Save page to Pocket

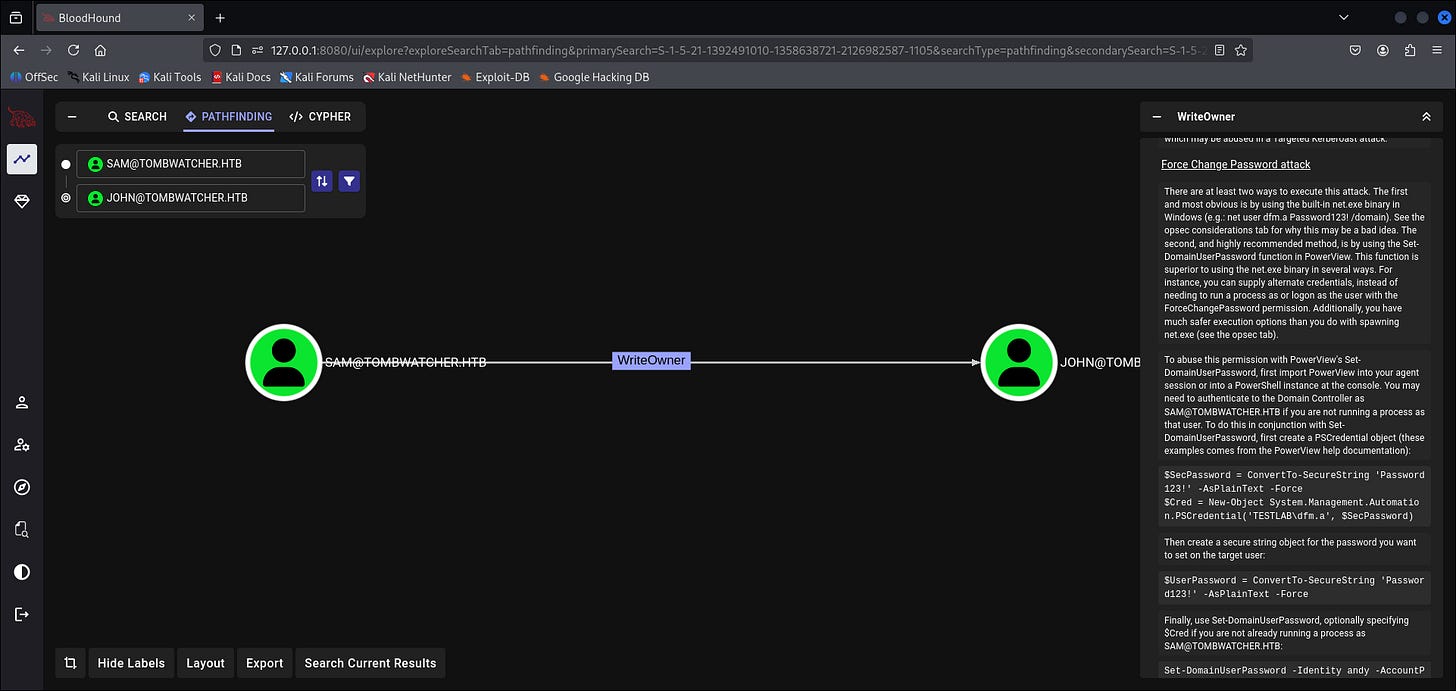1355,50
